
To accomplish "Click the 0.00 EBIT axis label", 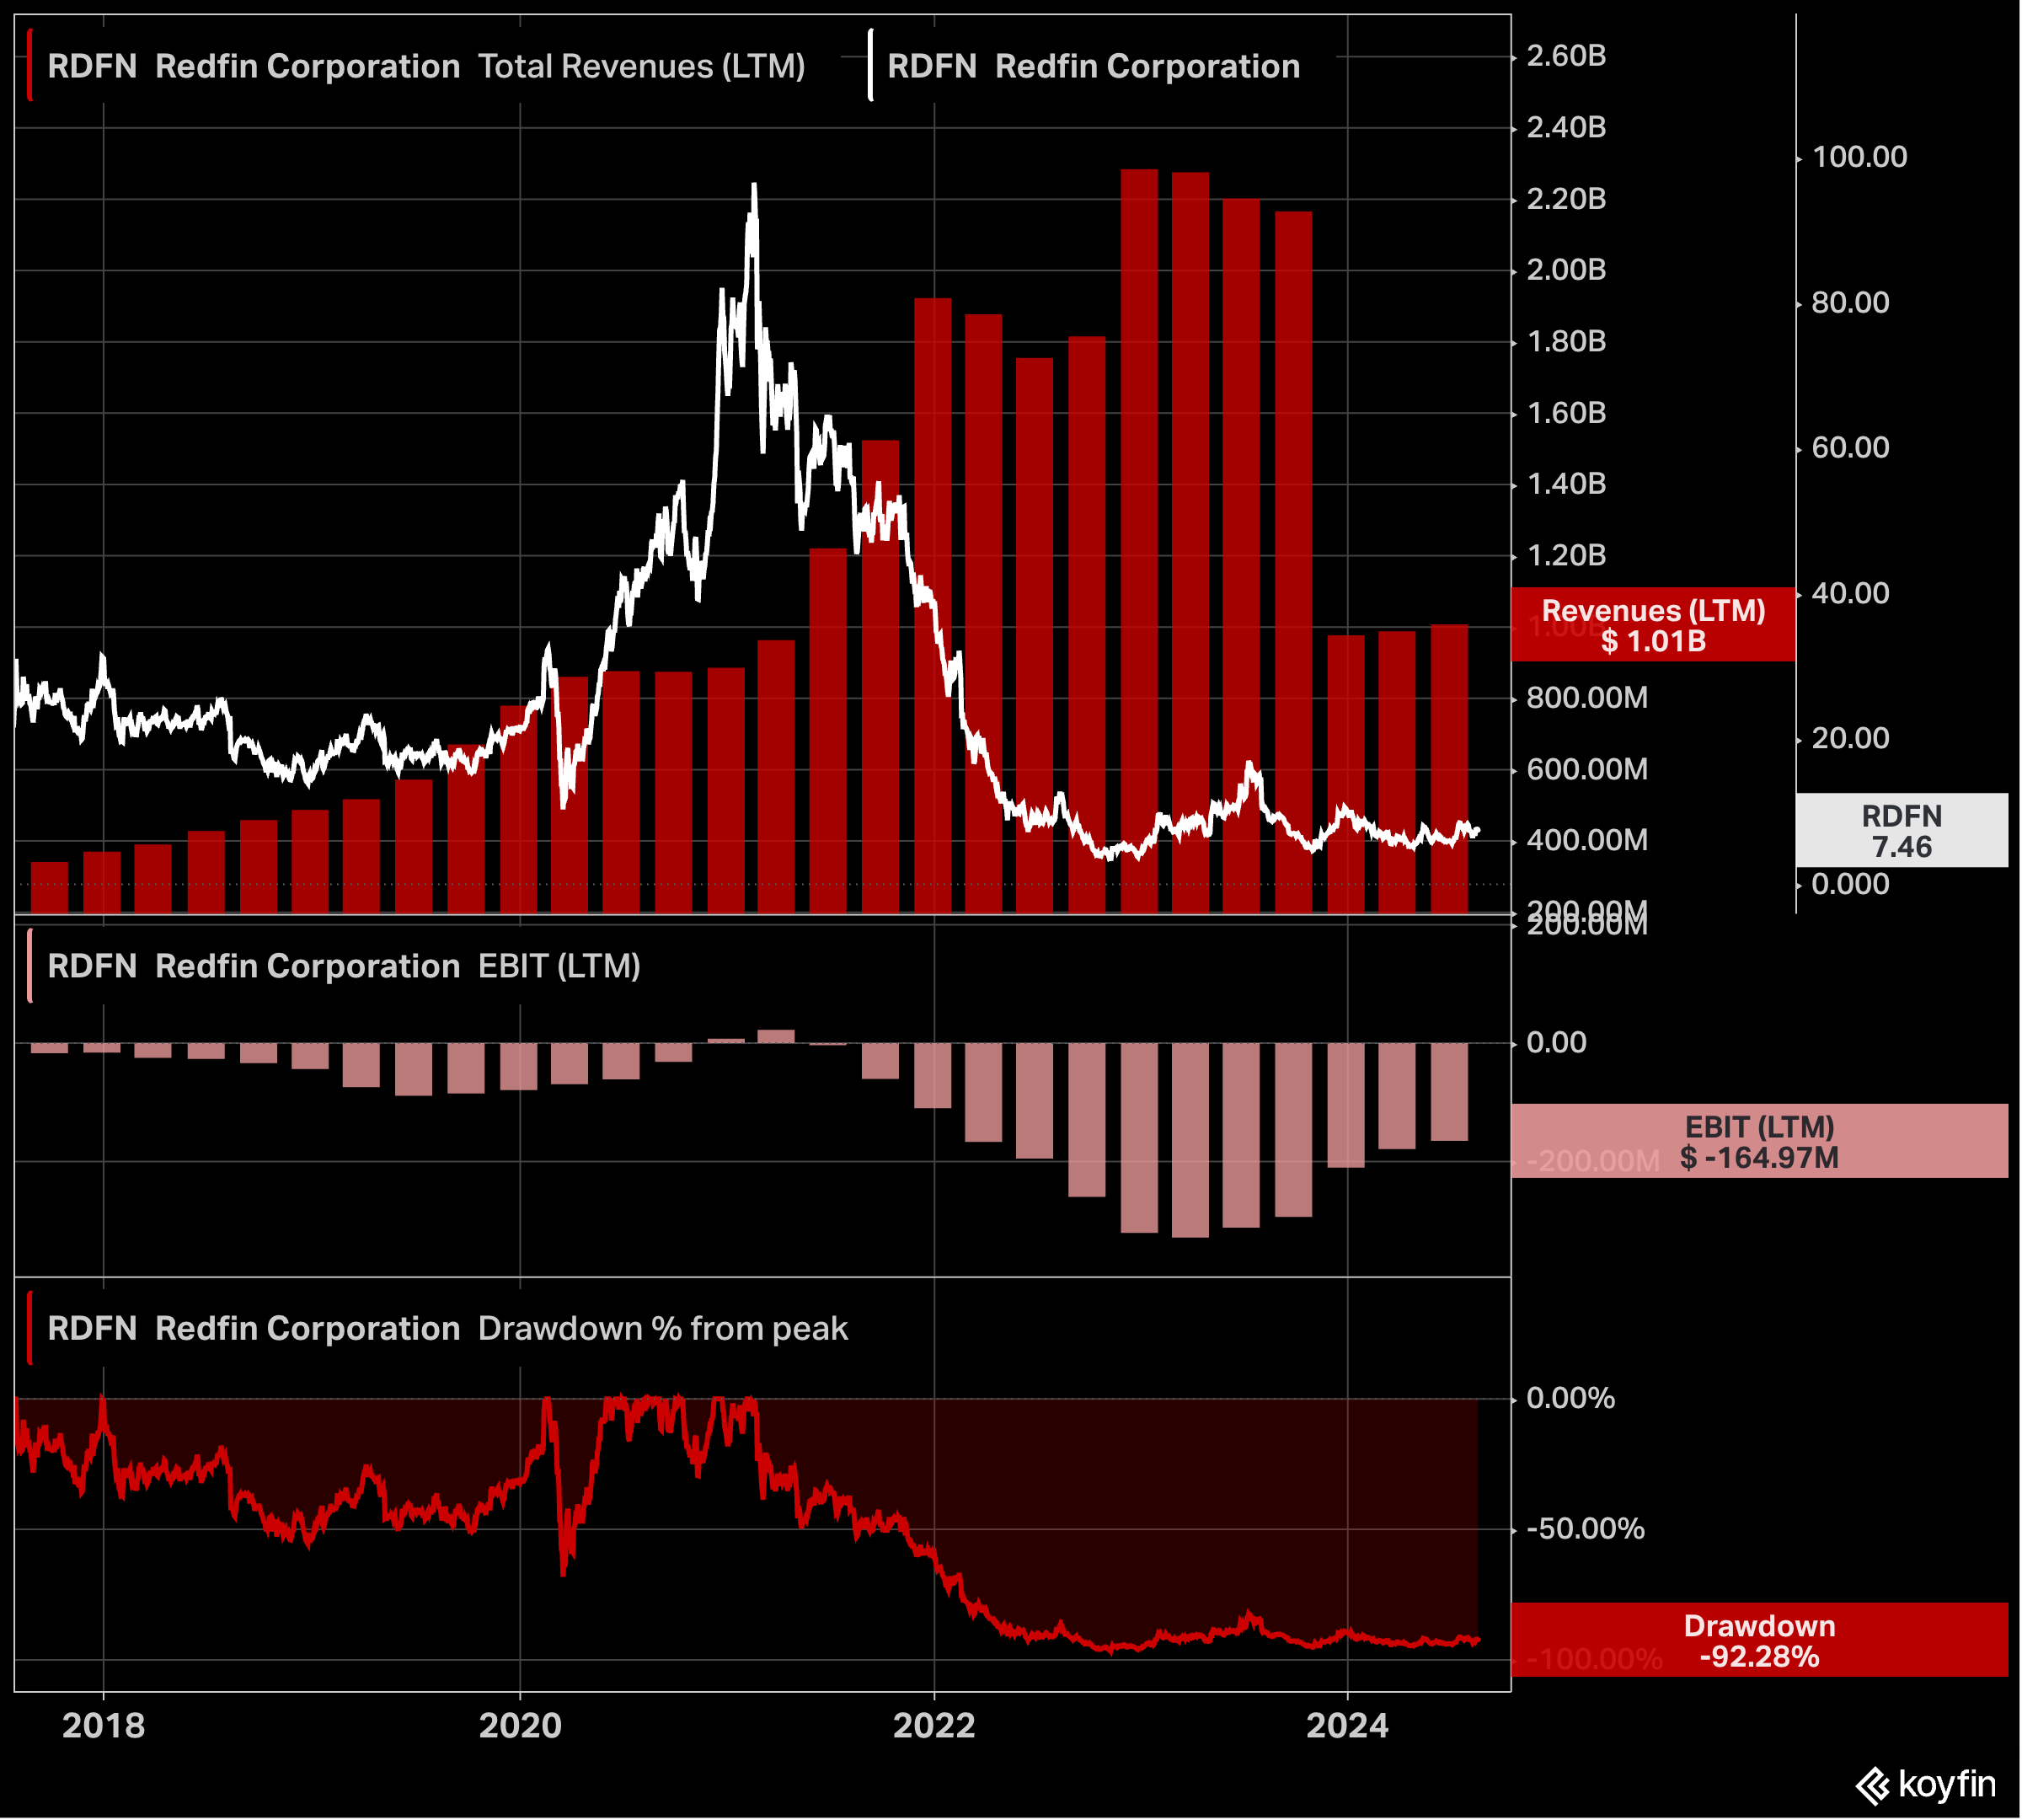I will [x=1556, y=1043].
